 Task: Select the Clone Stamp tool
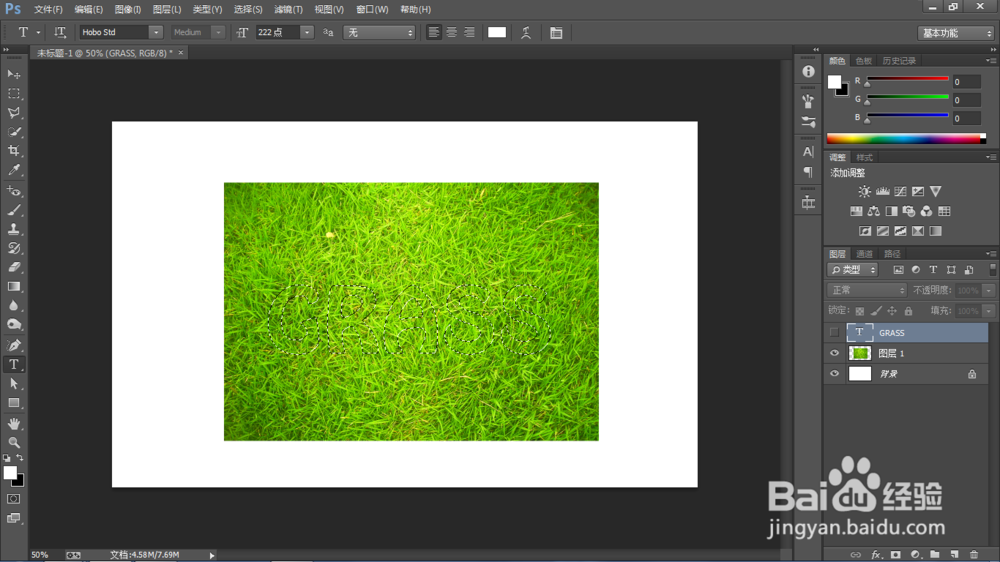(x=13, y=229)
